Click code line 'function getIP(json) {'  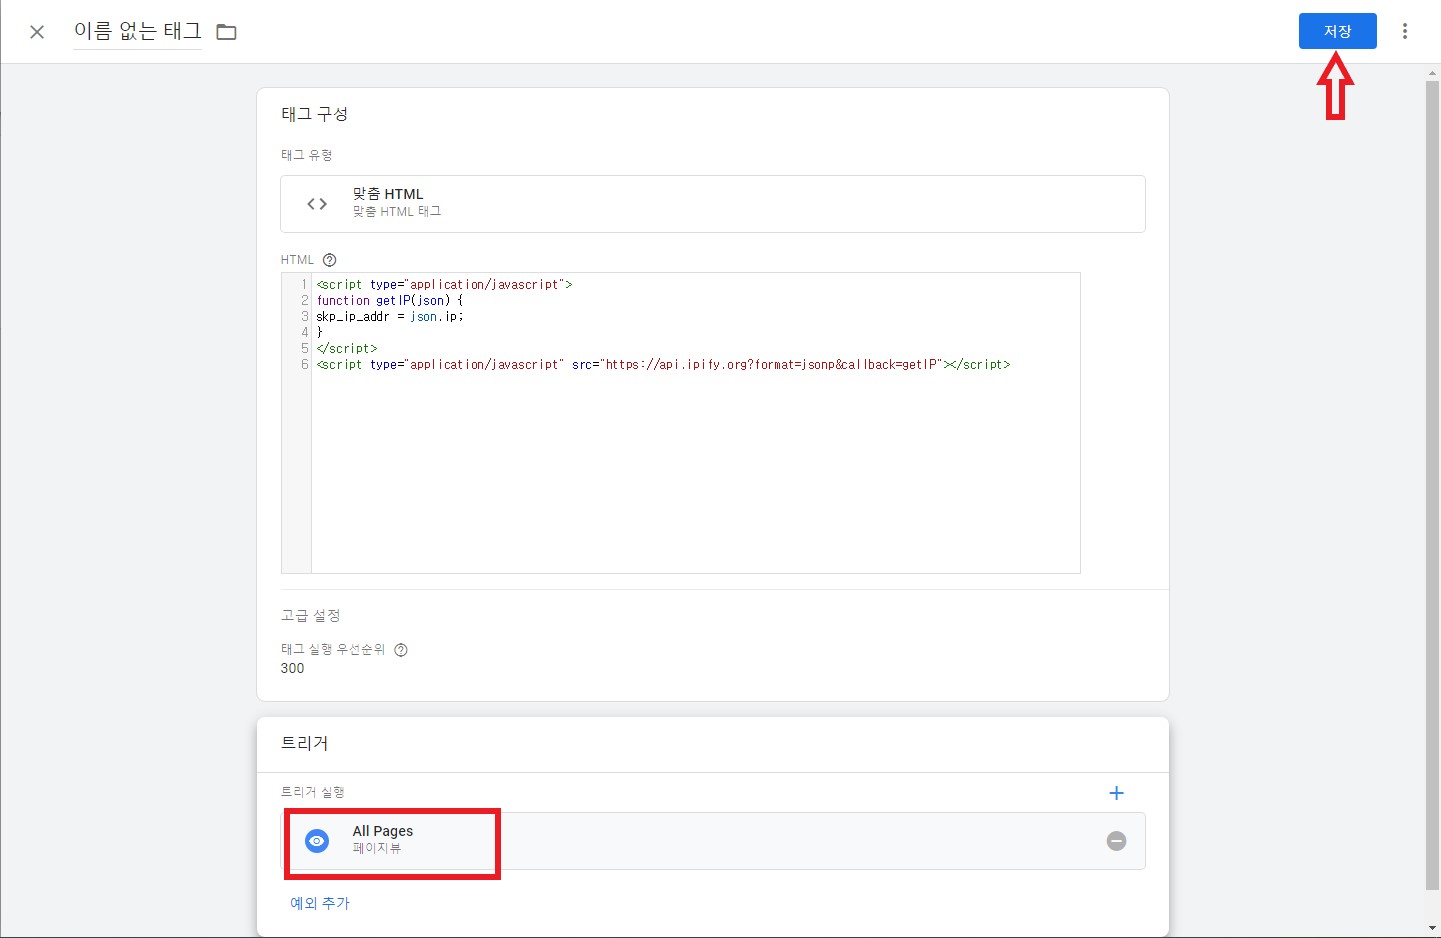pos(390,301)
